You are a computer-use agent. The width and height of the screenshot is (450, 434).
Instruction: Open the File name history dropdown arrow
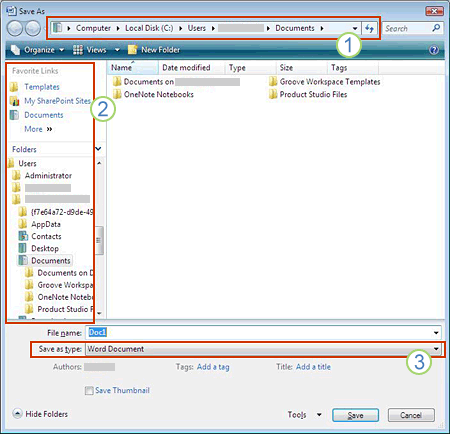[436, 333]
